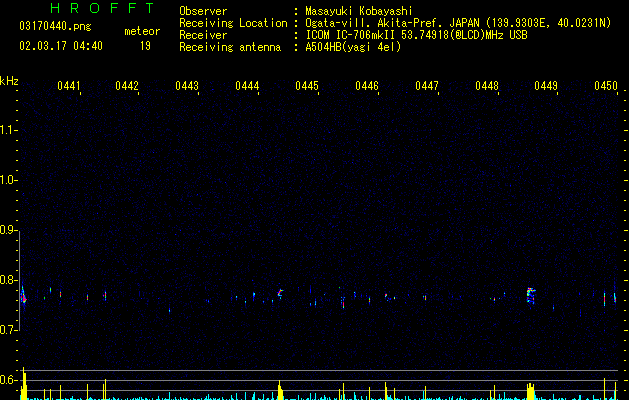Image resolution: width=629 pixels, height=400 pixels.
Task: Click the 0449 time marker
Action: [x=546, y=86]
